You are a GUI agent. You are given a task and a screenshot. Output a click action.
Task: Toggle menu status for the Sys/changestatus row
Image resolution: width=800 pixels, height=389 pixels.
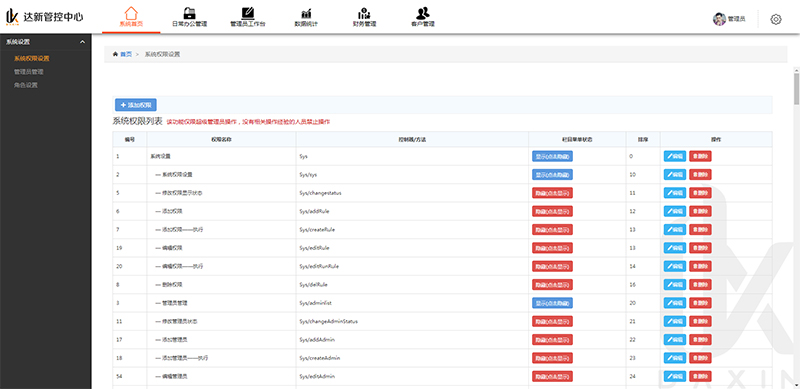coord(552,193)
